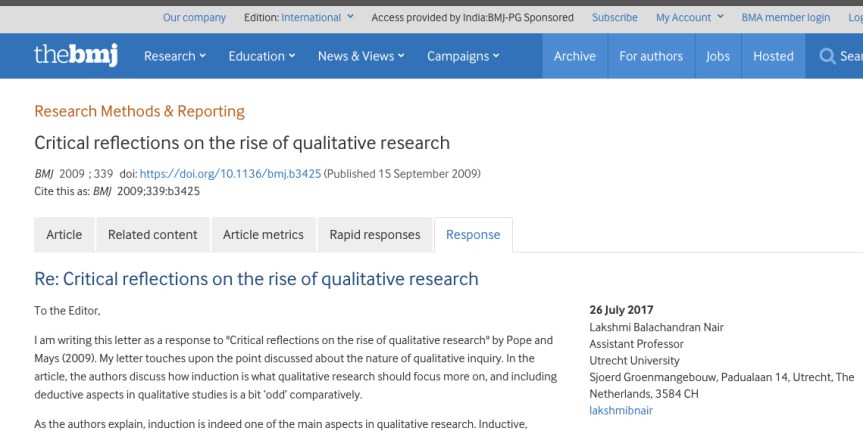Open the Jobs page
The image size is (863, 431).
pos(718,57)
